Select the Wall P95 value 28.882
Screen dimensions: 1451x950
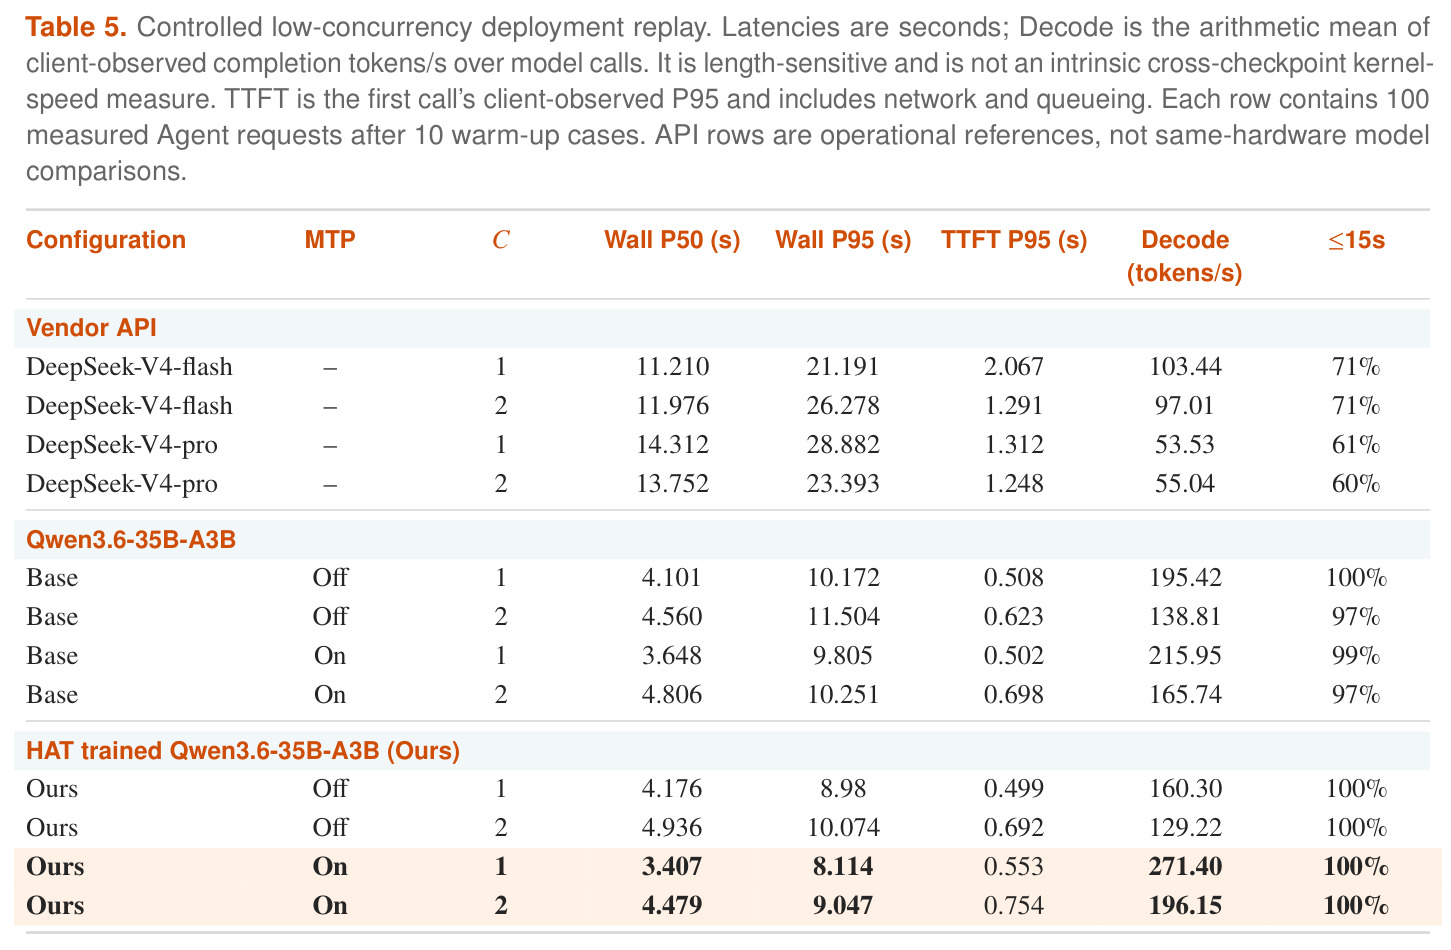tap(843, 445)
